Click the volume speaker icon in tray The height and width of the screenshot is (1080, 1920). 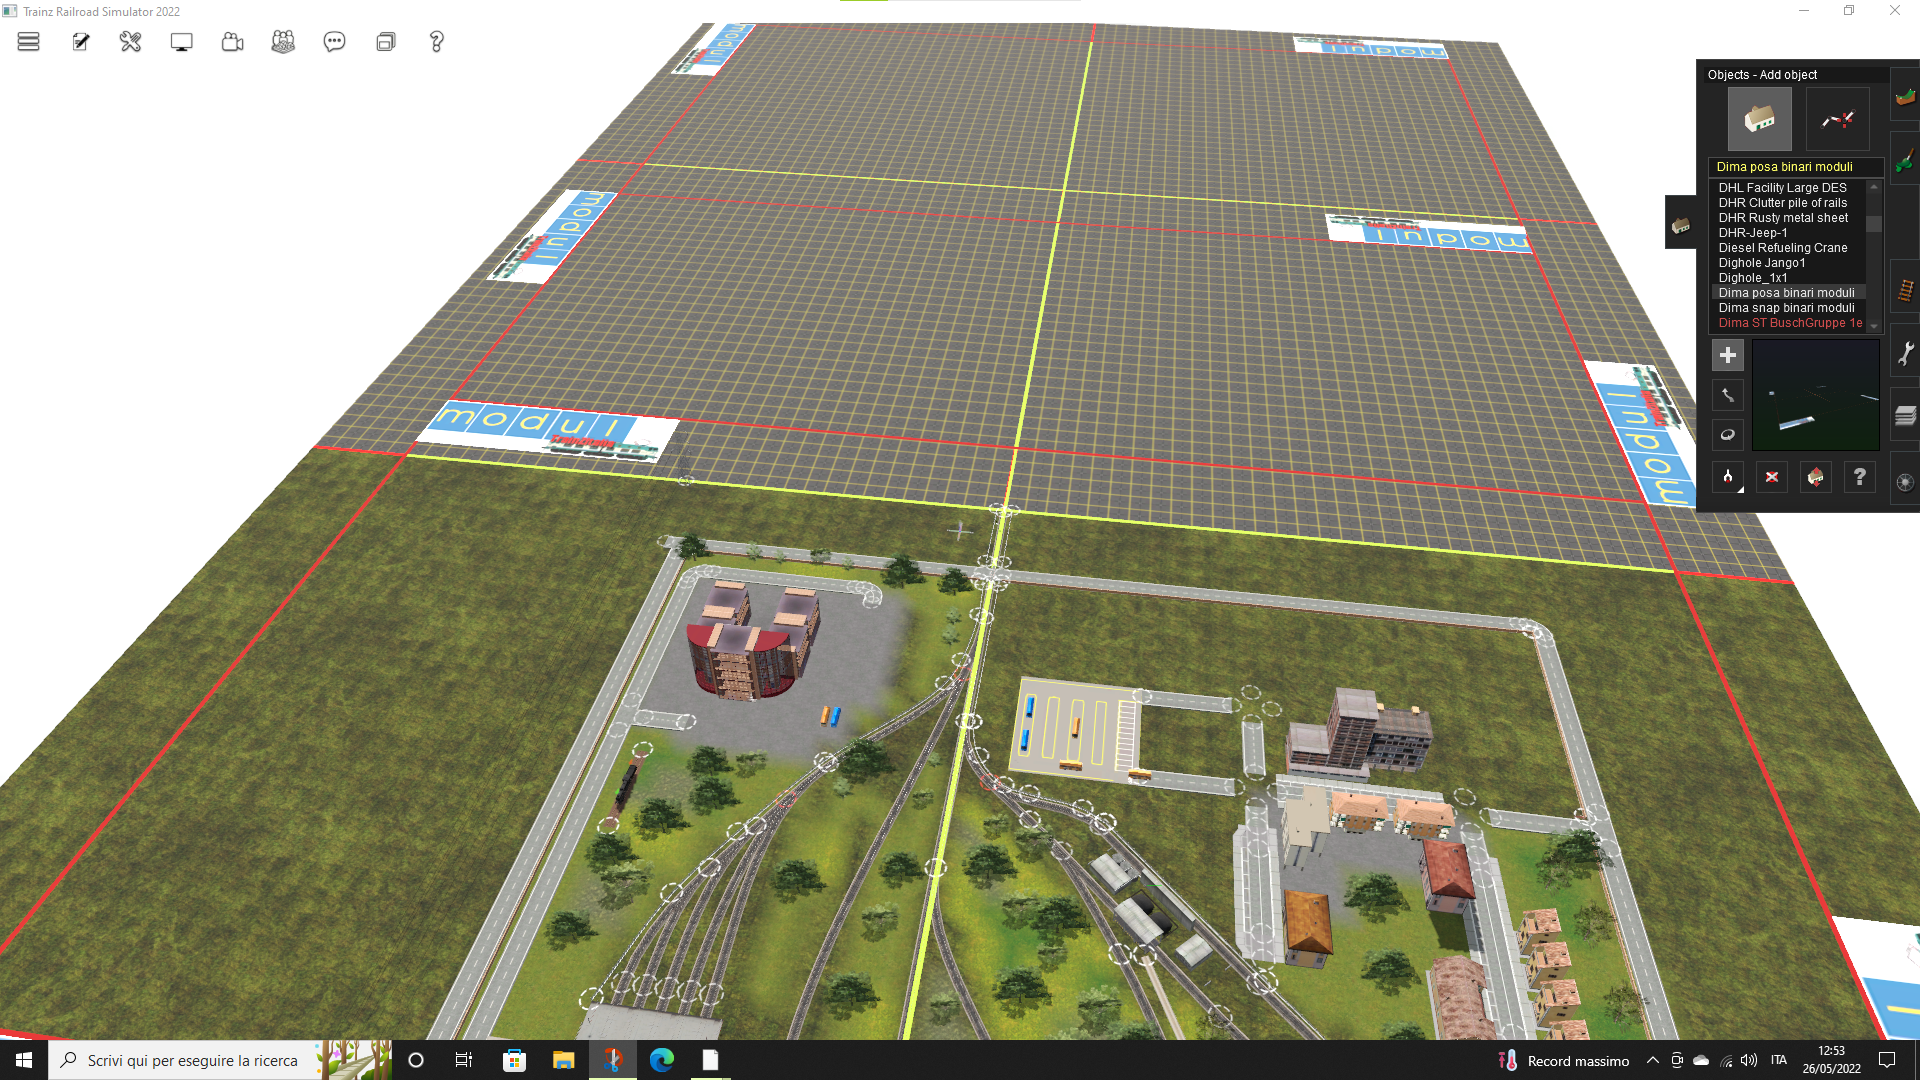1749,1061
